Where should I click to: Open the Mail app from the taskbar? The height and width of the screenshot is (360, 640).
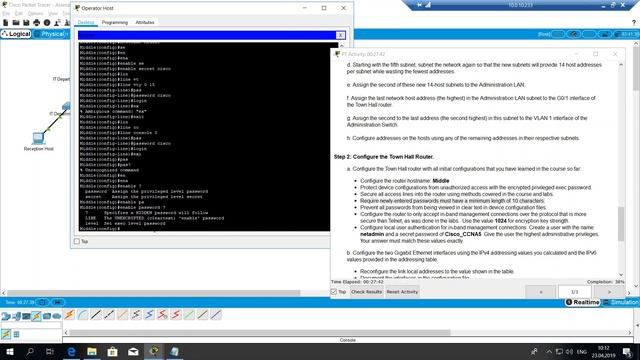tap(133, 351)
